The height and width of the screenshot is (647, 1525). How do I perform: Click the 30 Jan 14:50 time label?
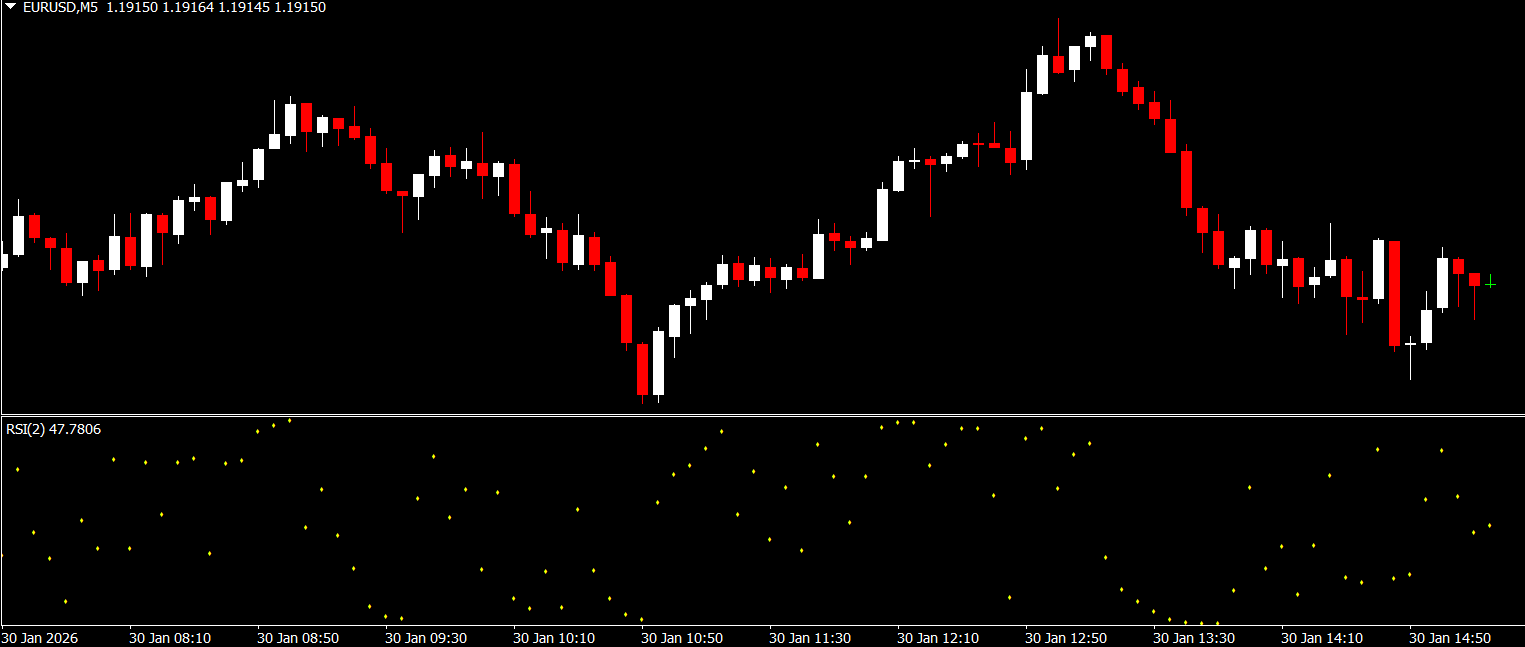tap(1450, 637)
